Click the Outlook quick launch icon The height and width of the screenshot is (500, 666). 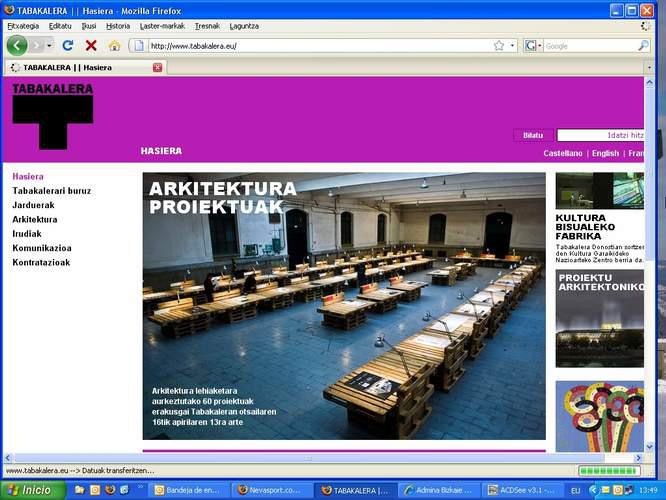[x=95, y=490]
